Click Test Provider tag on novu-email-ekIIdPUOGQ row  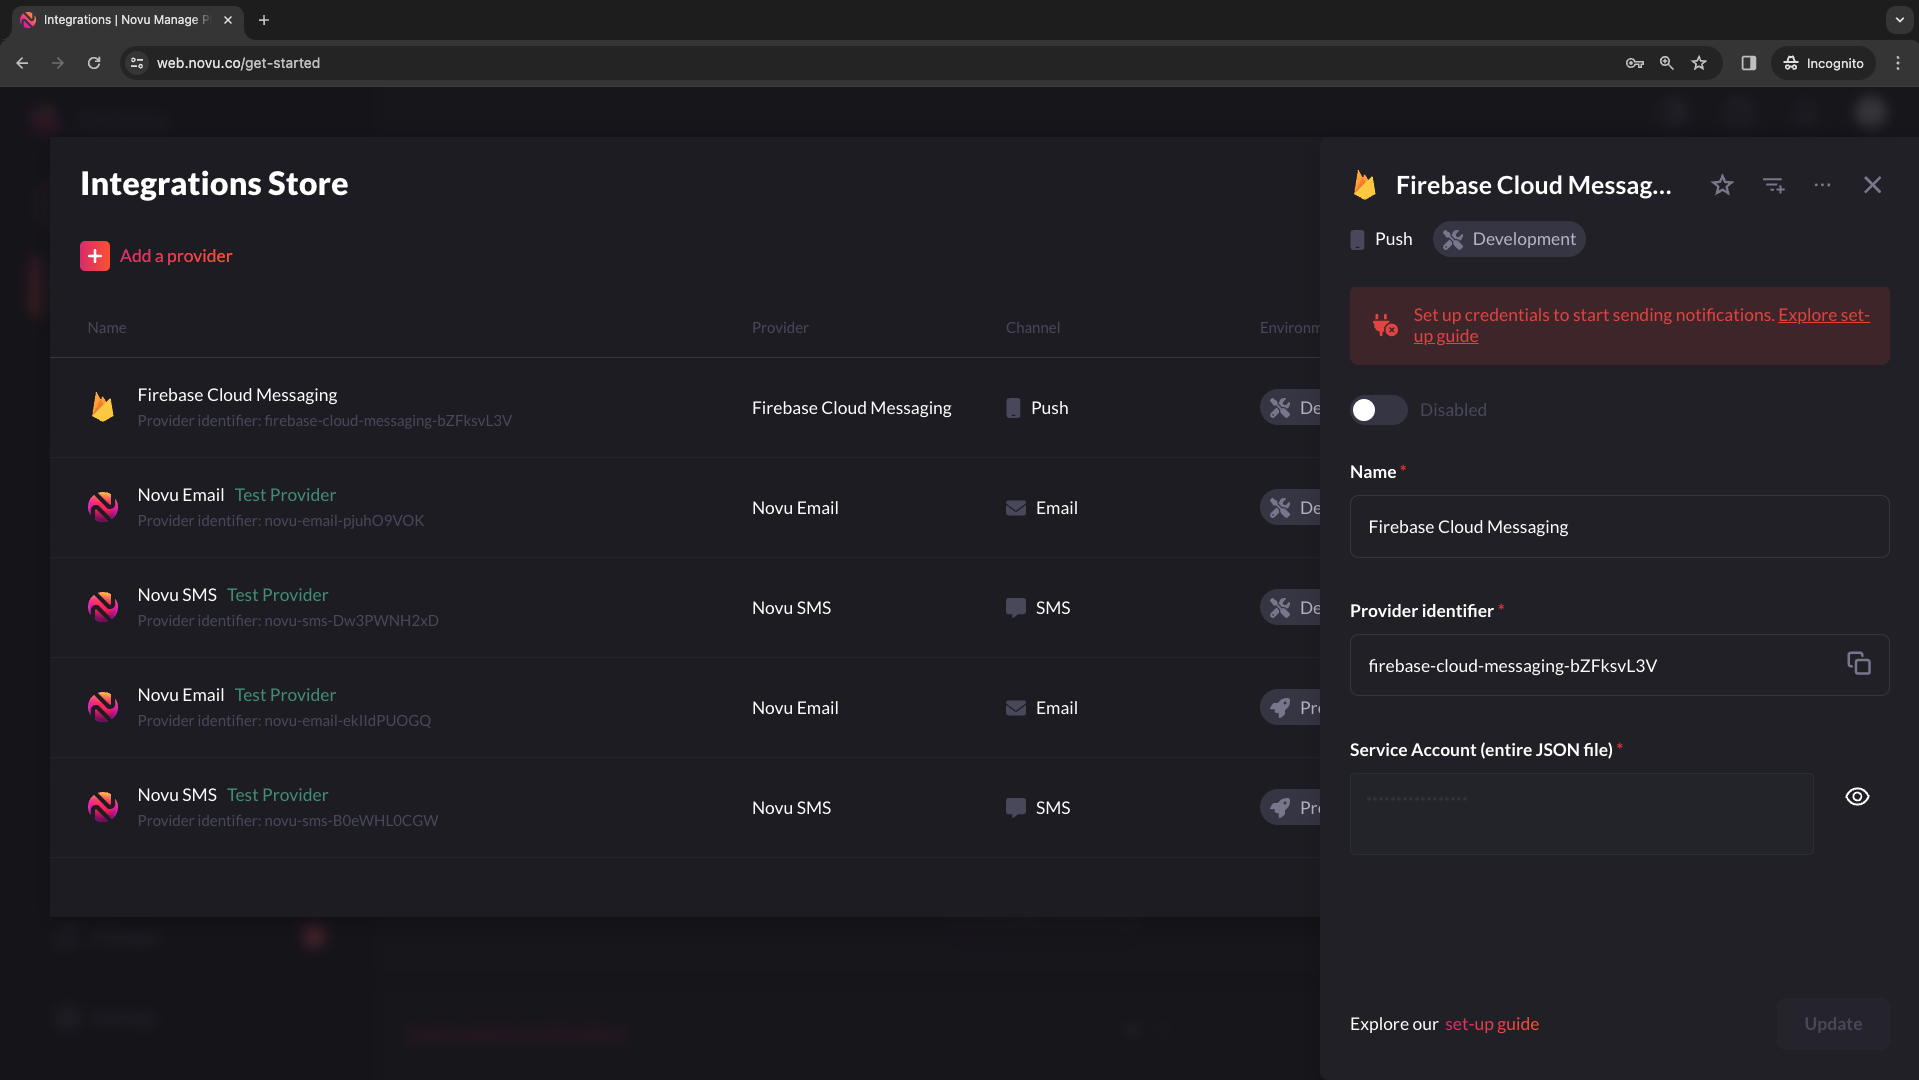[285, 695]
